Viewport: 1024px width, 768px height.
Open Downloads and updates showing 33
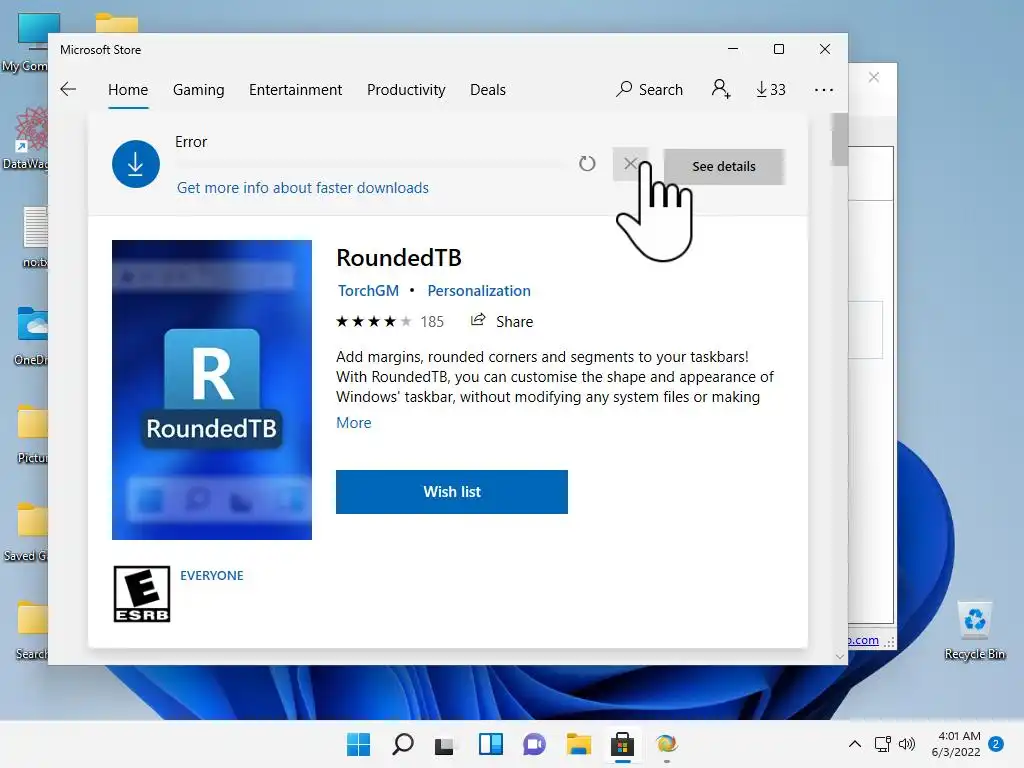click(771, 89)
